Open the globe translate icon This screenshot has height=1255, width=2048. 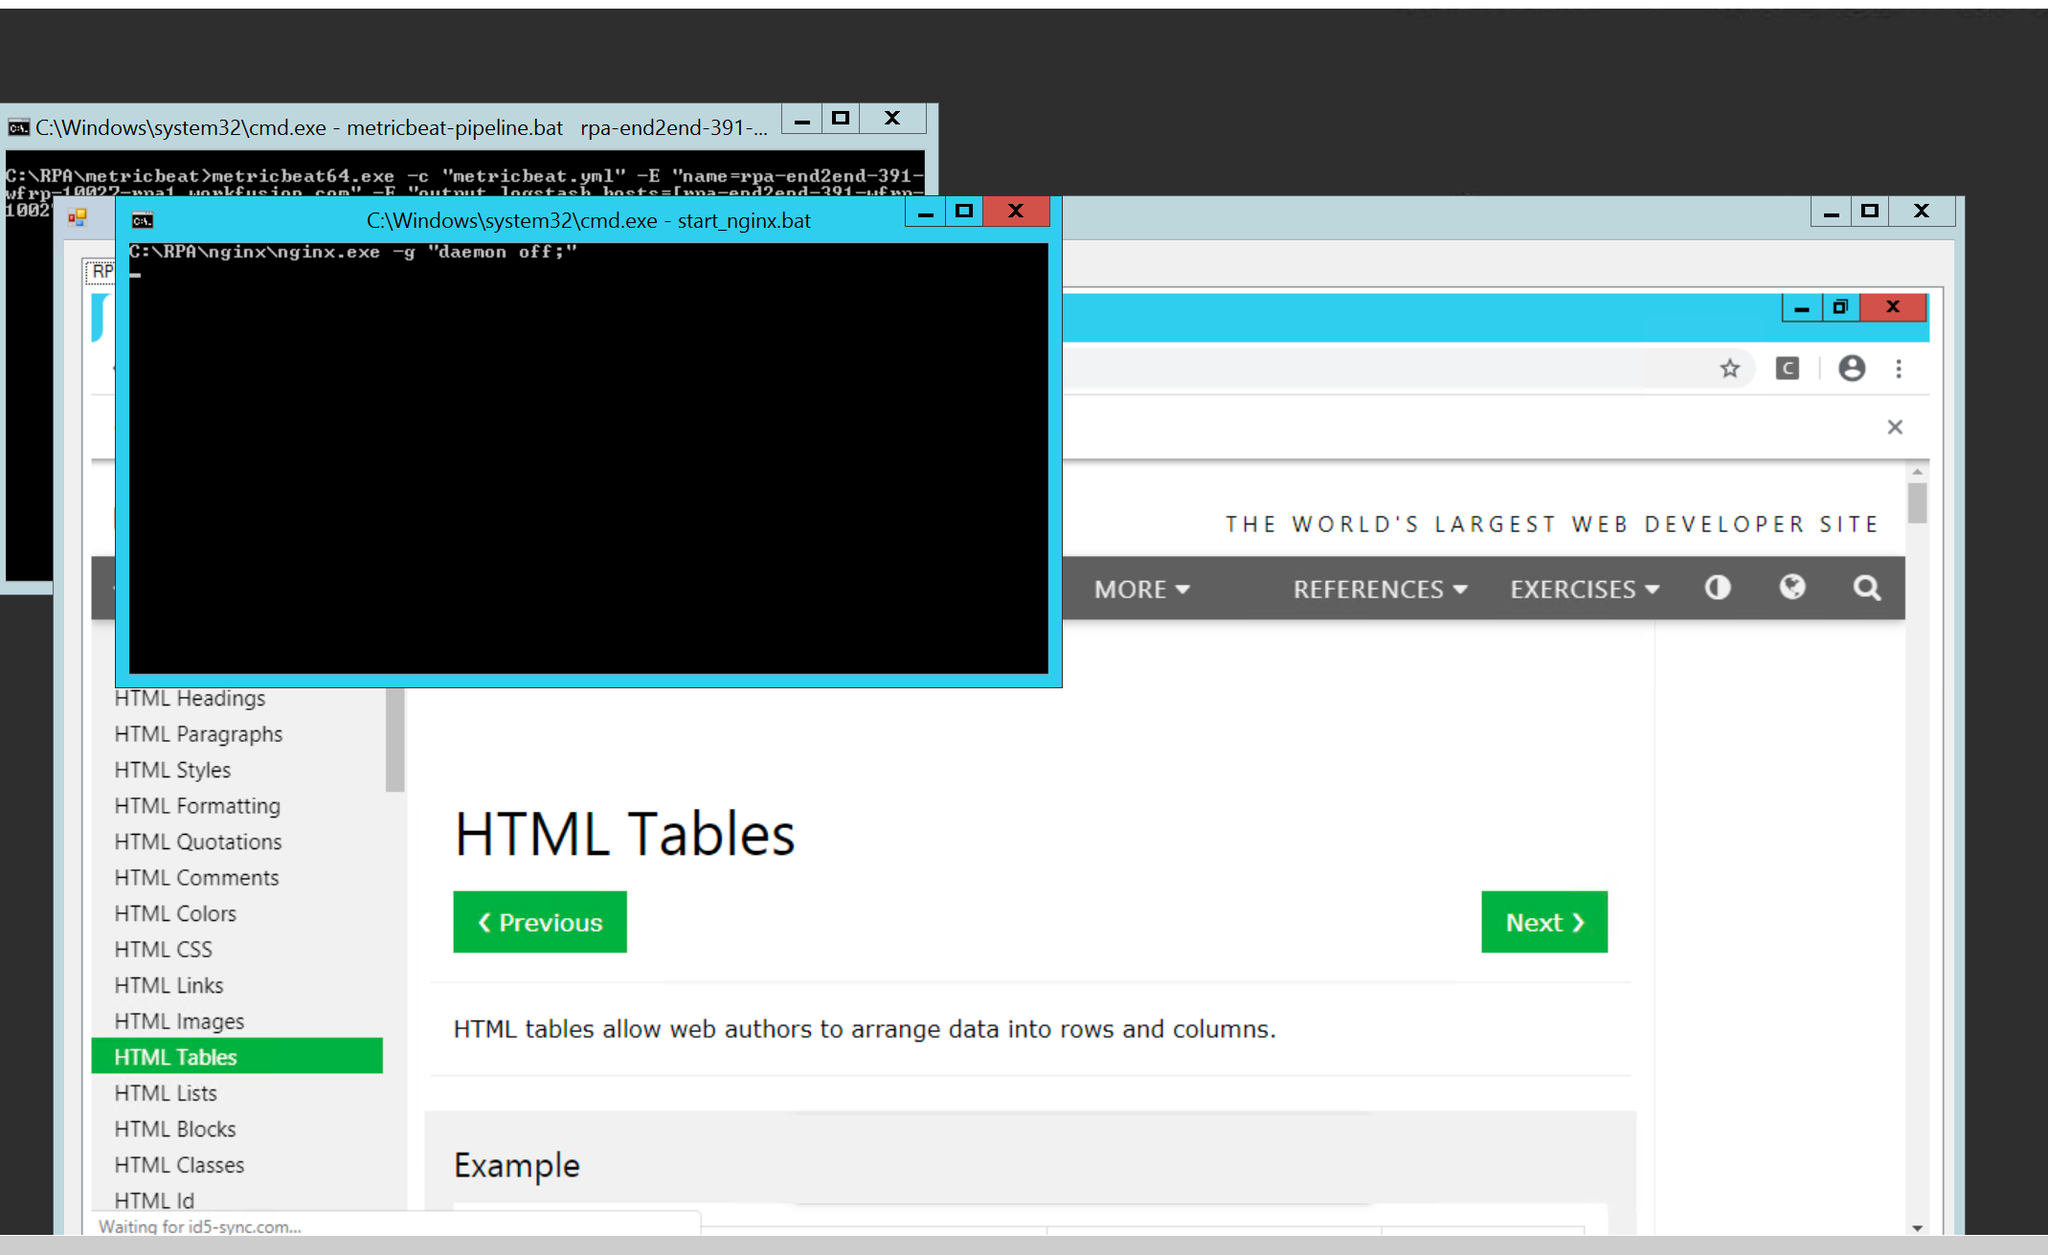click(1792, 587)
